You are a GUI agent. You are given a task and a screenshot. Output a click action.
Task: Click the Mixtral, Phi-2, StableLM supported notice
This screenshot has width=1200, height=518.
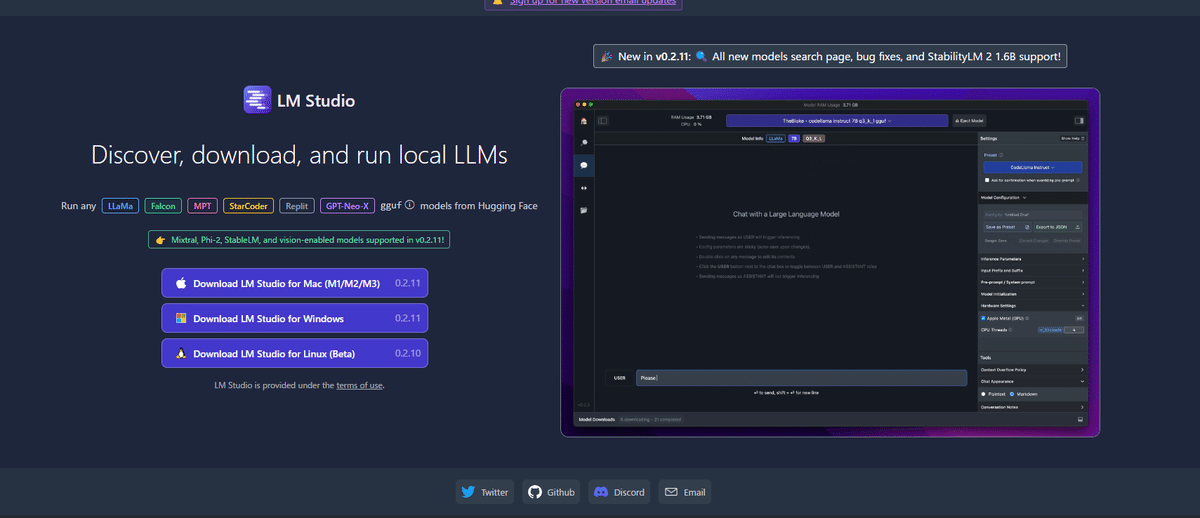click(x=299, y=240)
